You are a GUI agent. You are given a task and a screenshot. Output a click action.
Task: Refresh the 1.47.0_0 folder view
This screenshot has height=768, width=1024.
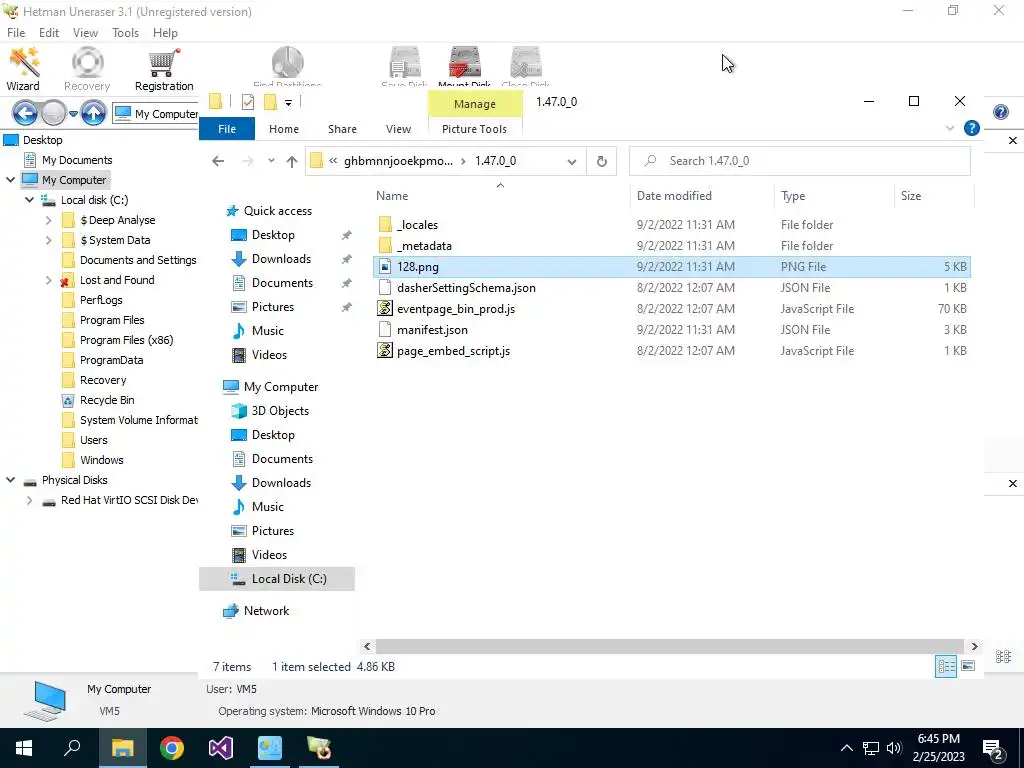point(601,161)
